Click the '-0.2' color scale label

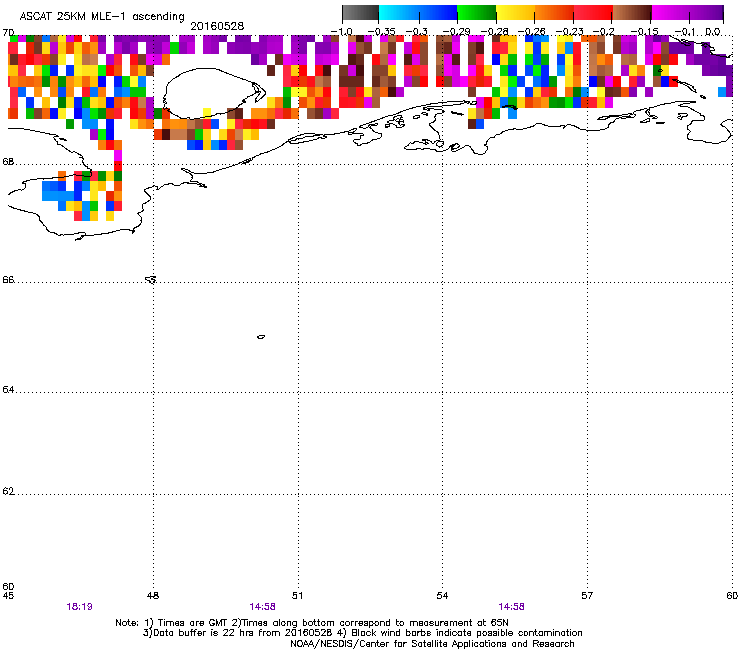(x=604, y=32)
